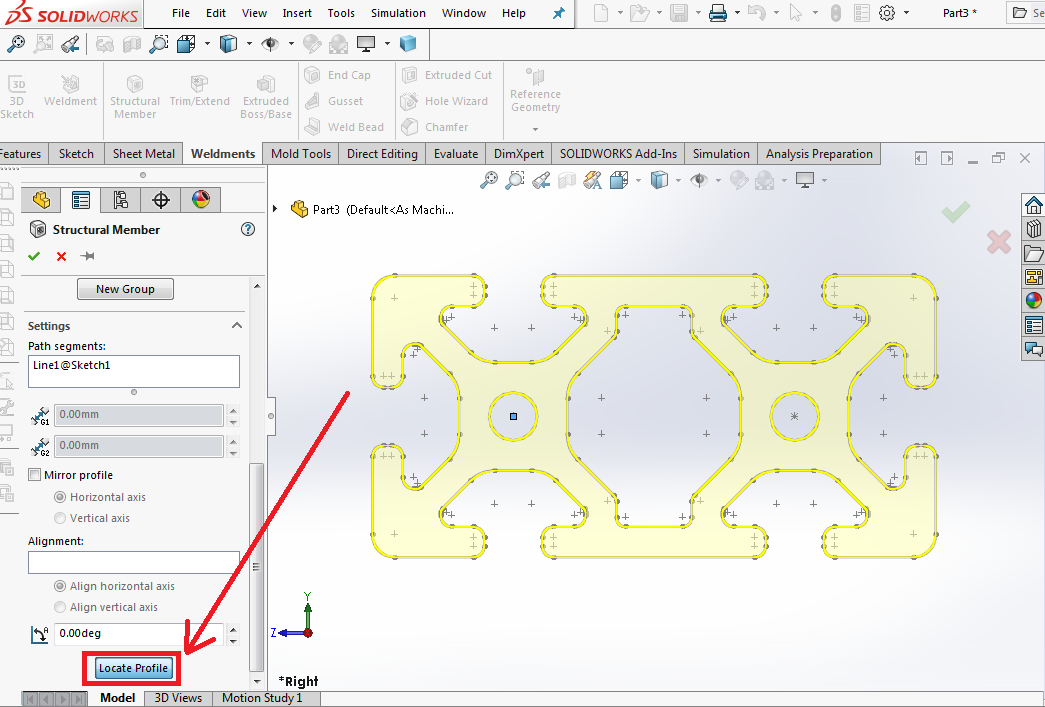Open the dropdown arrow next to Print
This screenshot has height=707, width=1045.
pos(737,13)
